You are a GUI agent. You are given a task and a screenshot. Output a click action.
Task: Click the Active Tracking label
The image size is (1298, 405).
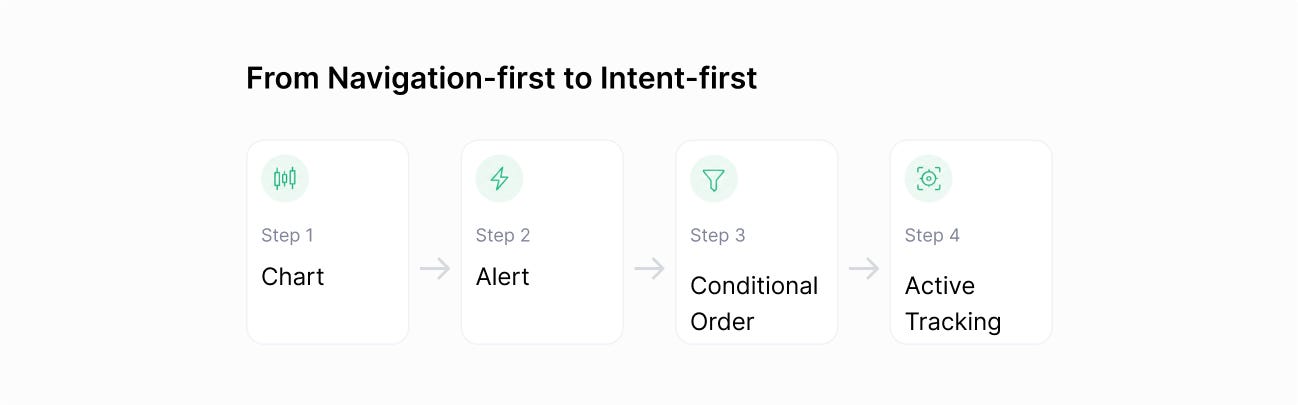click(x=953, y=304)
